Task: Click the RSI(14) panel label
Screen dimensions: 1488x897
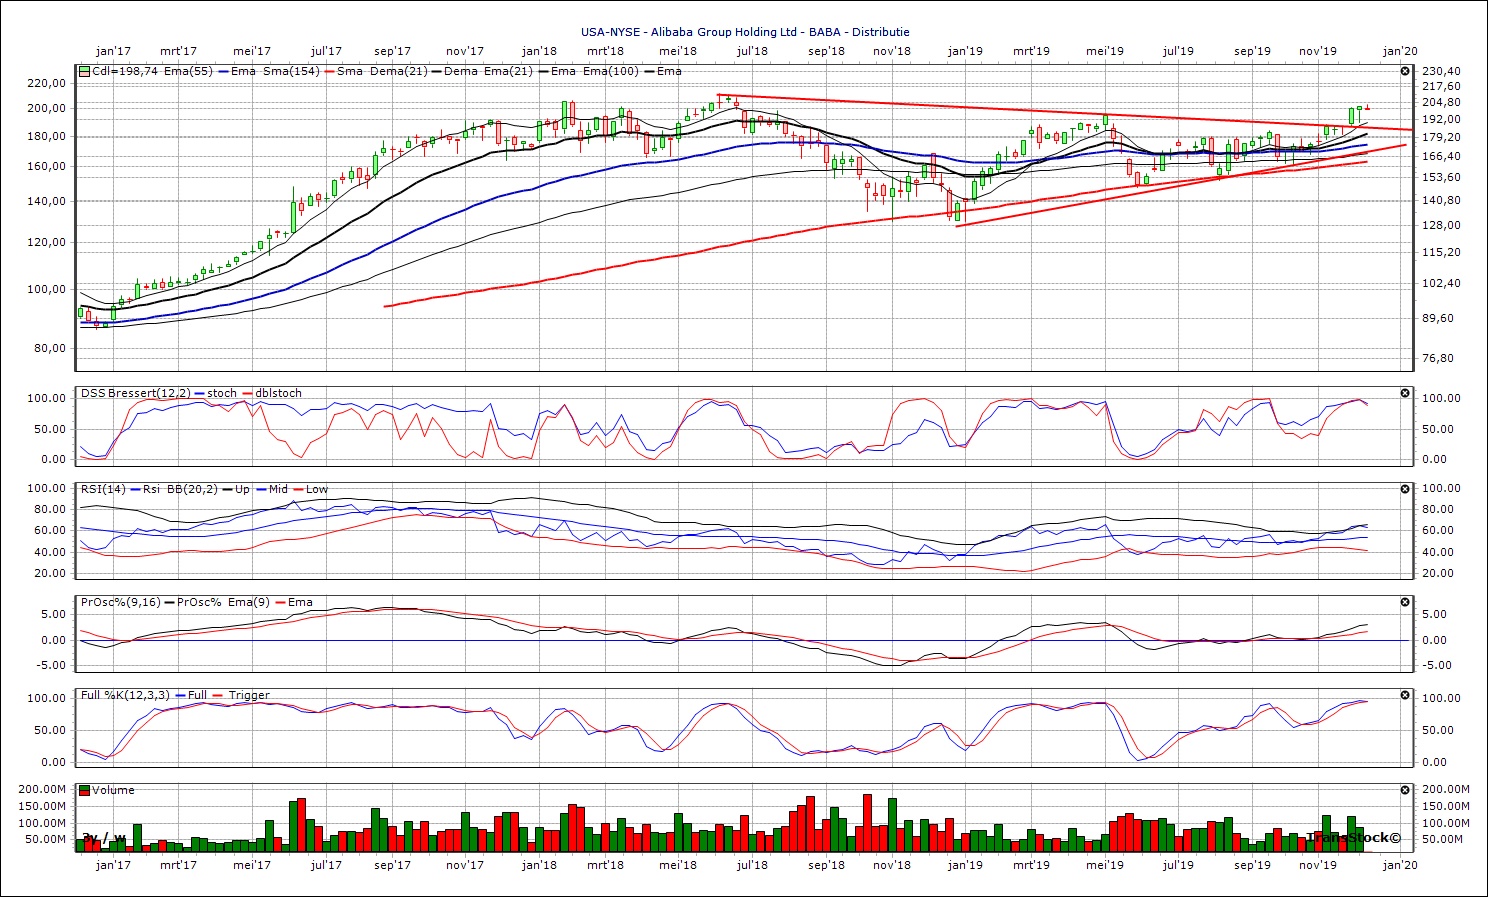Action: coord(102,489)
